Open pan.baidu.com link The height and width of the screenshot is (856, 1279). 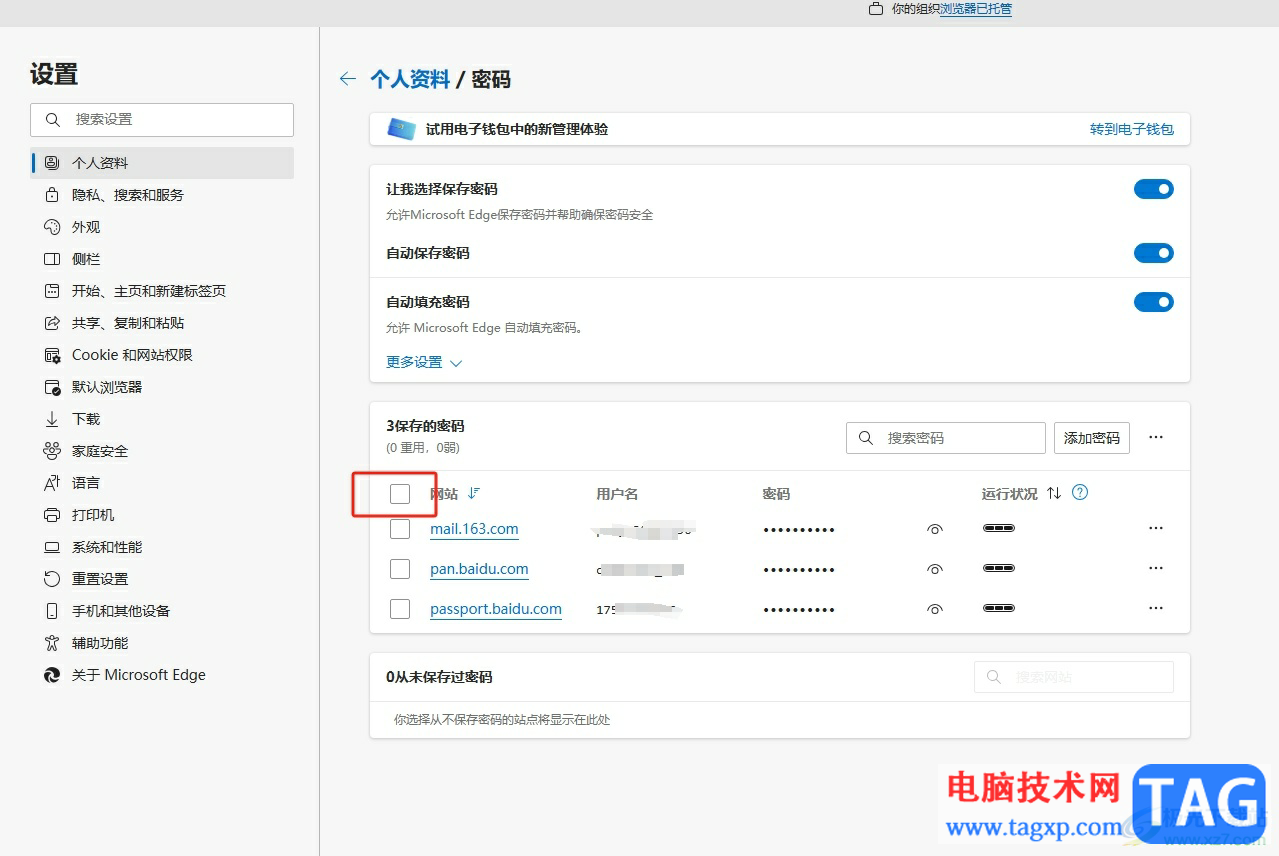coord(479,569)
